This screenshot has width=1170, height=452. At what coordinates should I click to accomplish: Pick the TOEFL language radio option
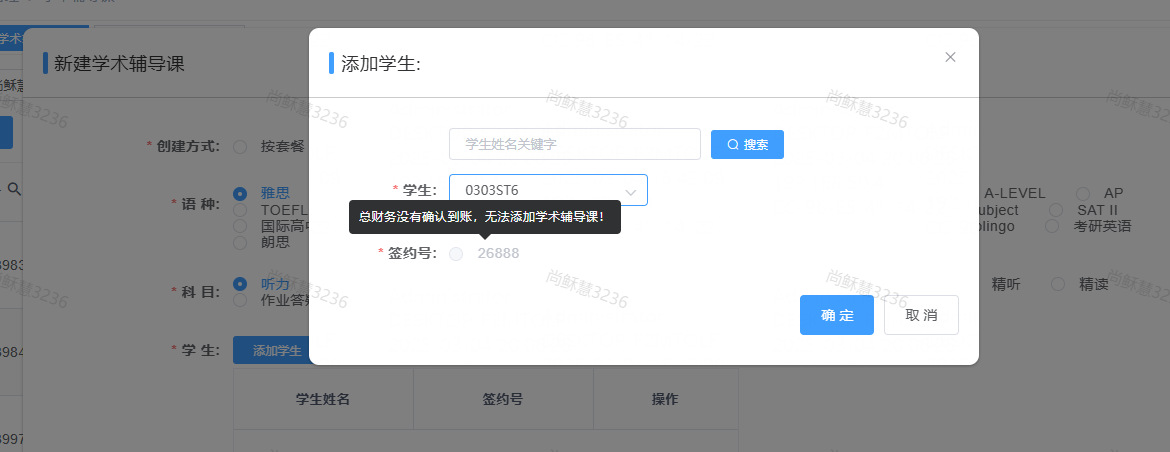(x=240, y=210)
